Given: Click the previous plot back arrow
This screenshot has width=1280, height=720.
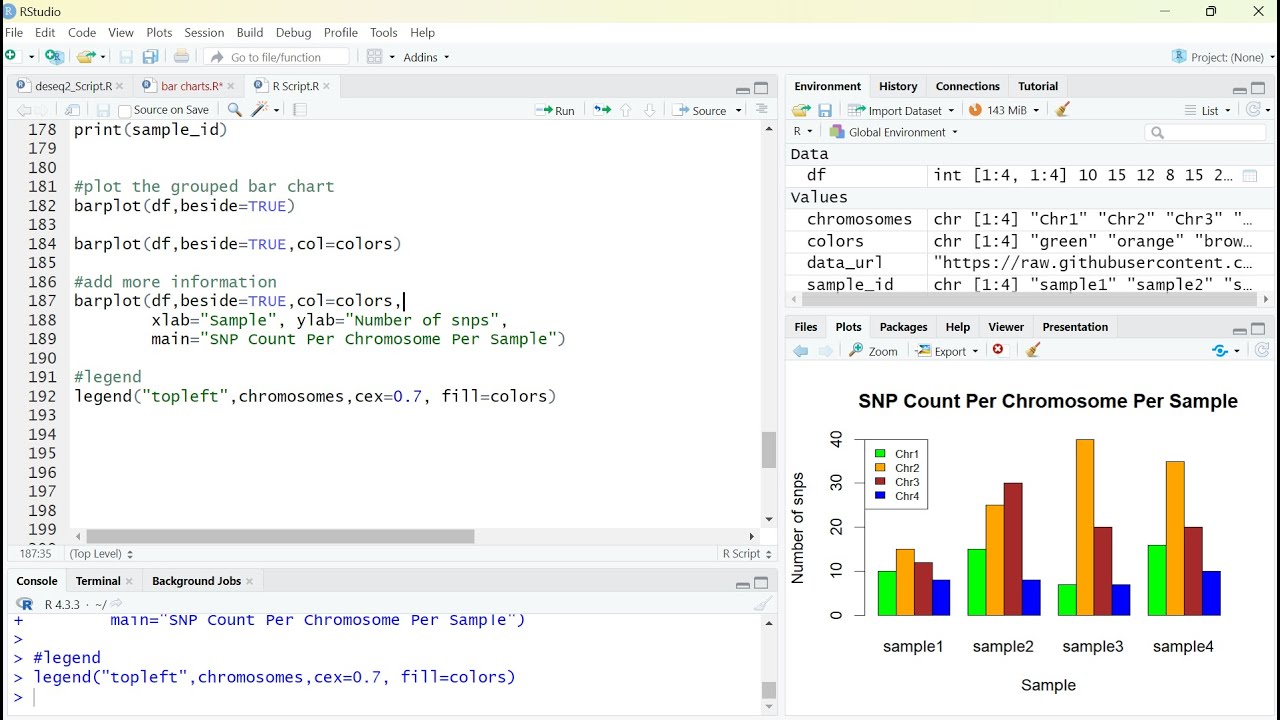Looking at the screenshot, I should 800,351.
